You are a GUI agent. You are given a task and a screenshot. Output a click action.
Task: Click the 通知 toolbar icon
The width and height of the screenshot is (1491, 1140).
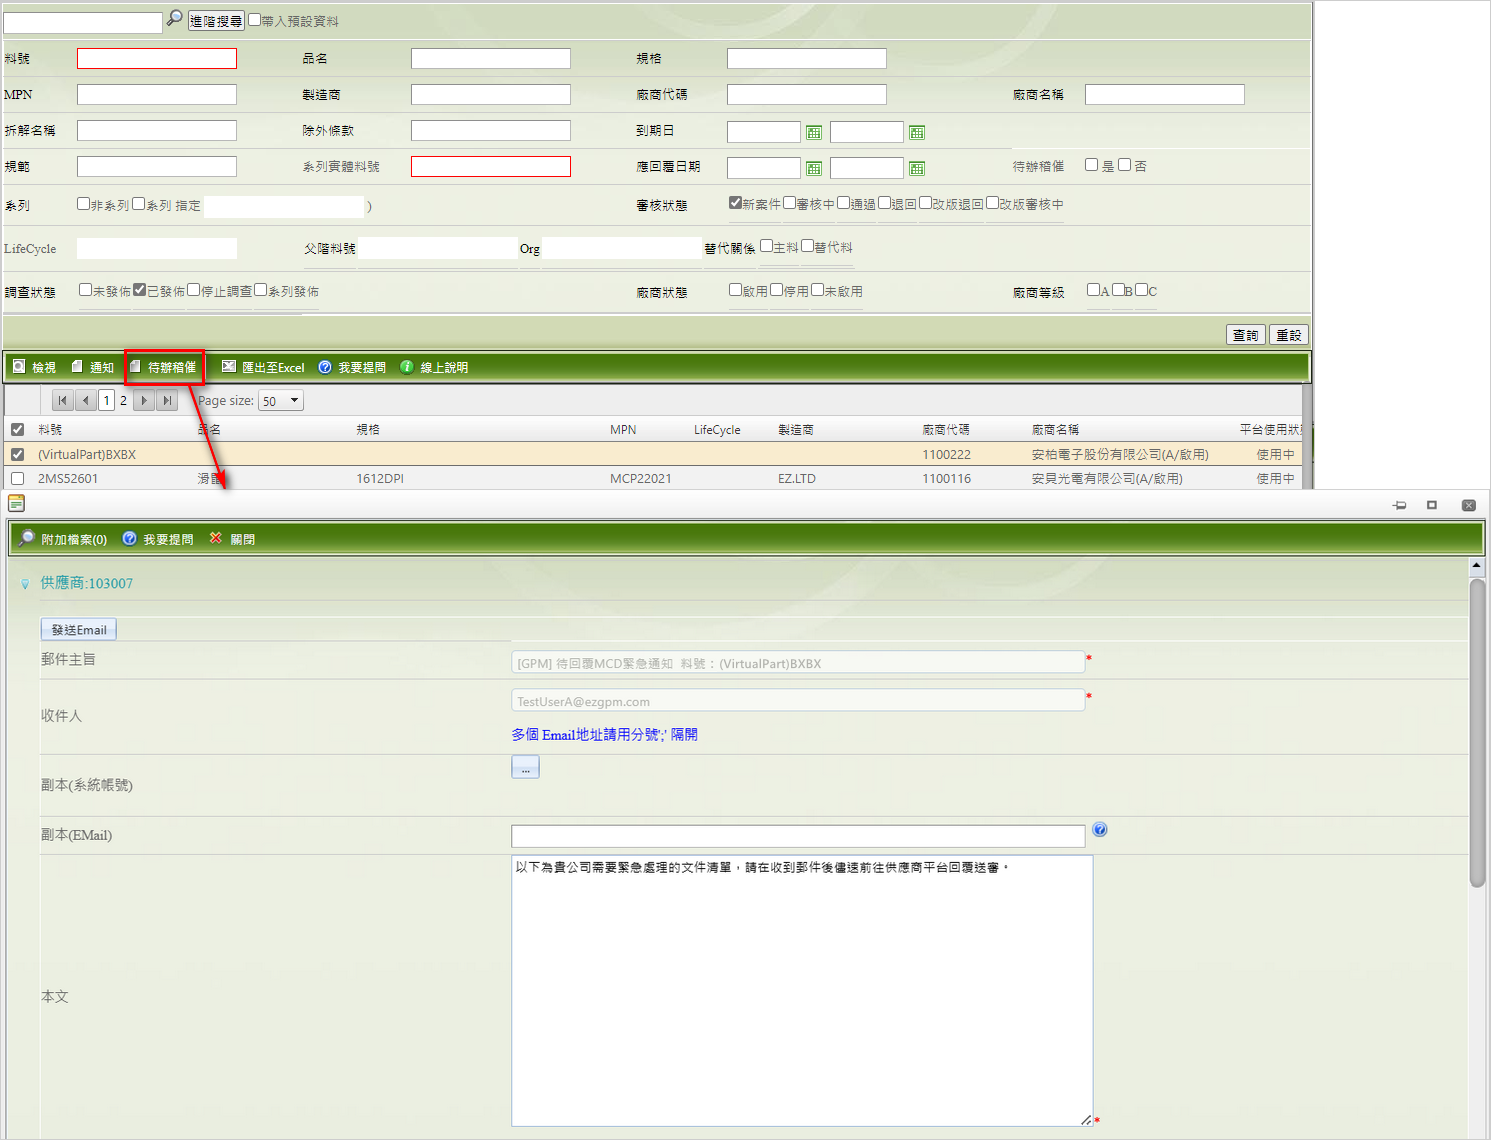tap(77, 367)
